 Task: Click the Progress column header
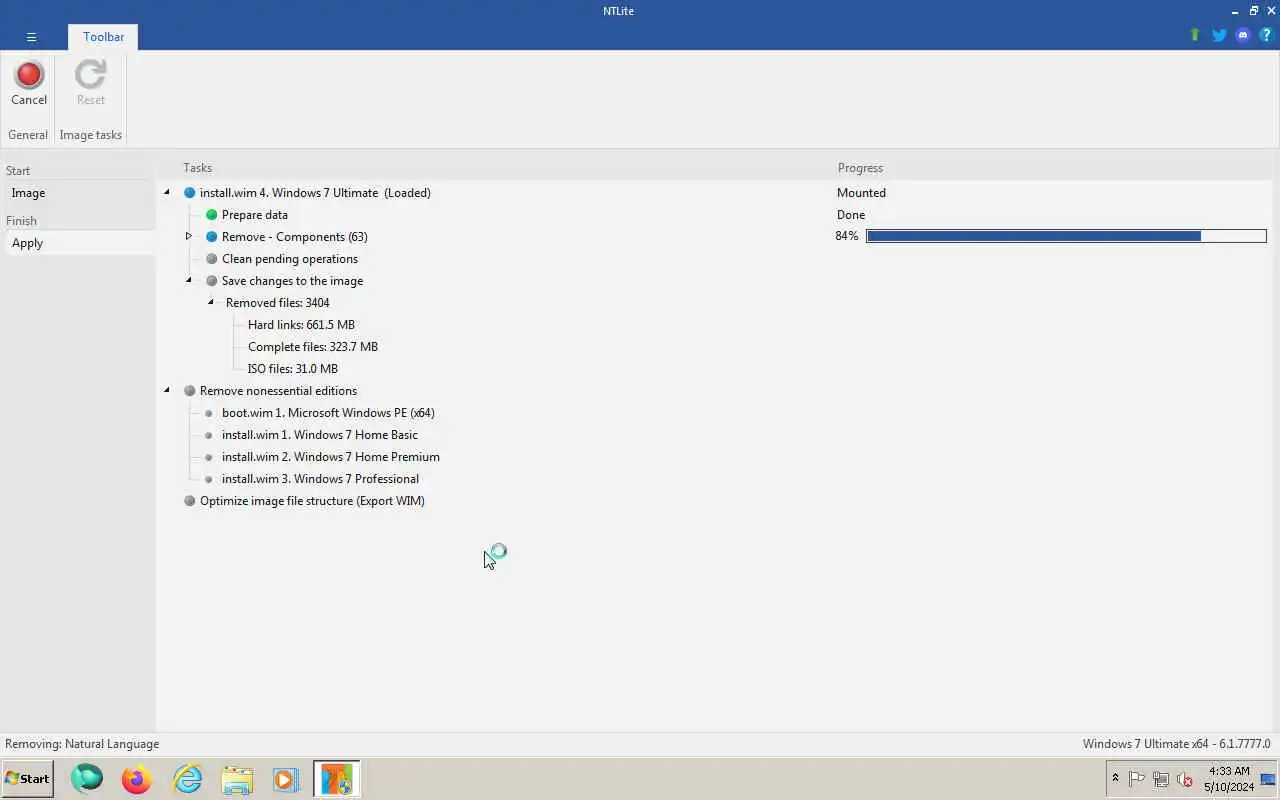pos(860,168)
